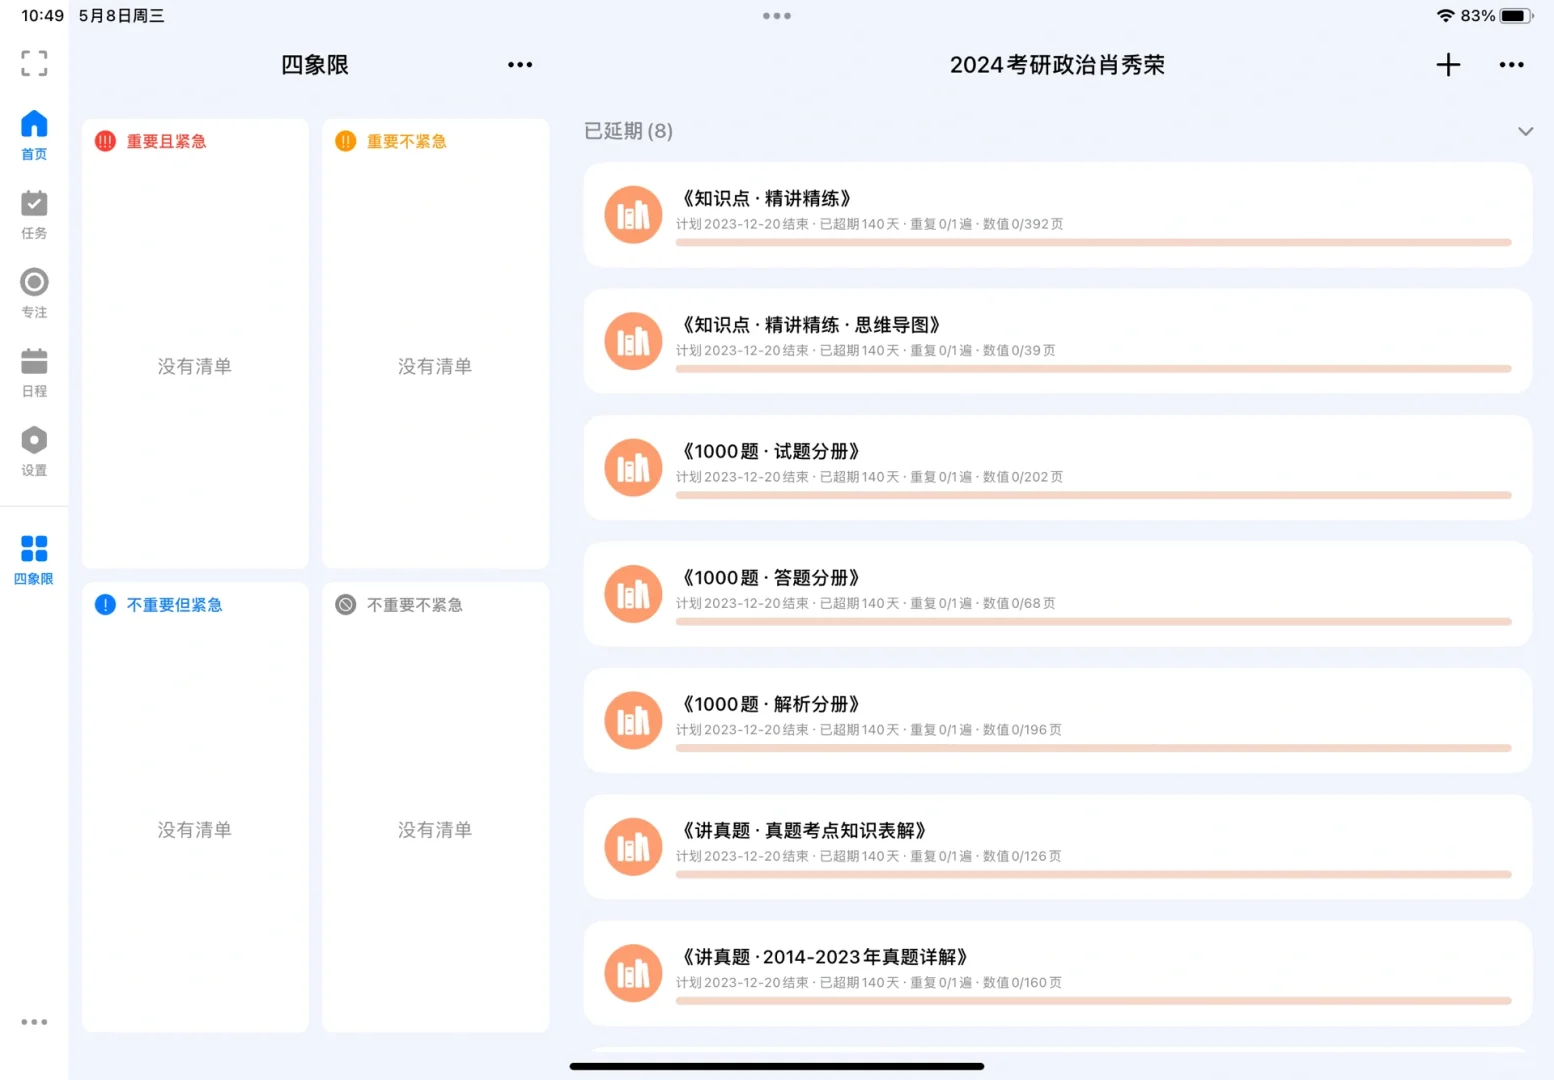Click the progress bar of 《1000题·答题分册》
This screenshot has height=1080, width=1554.
1092,621
